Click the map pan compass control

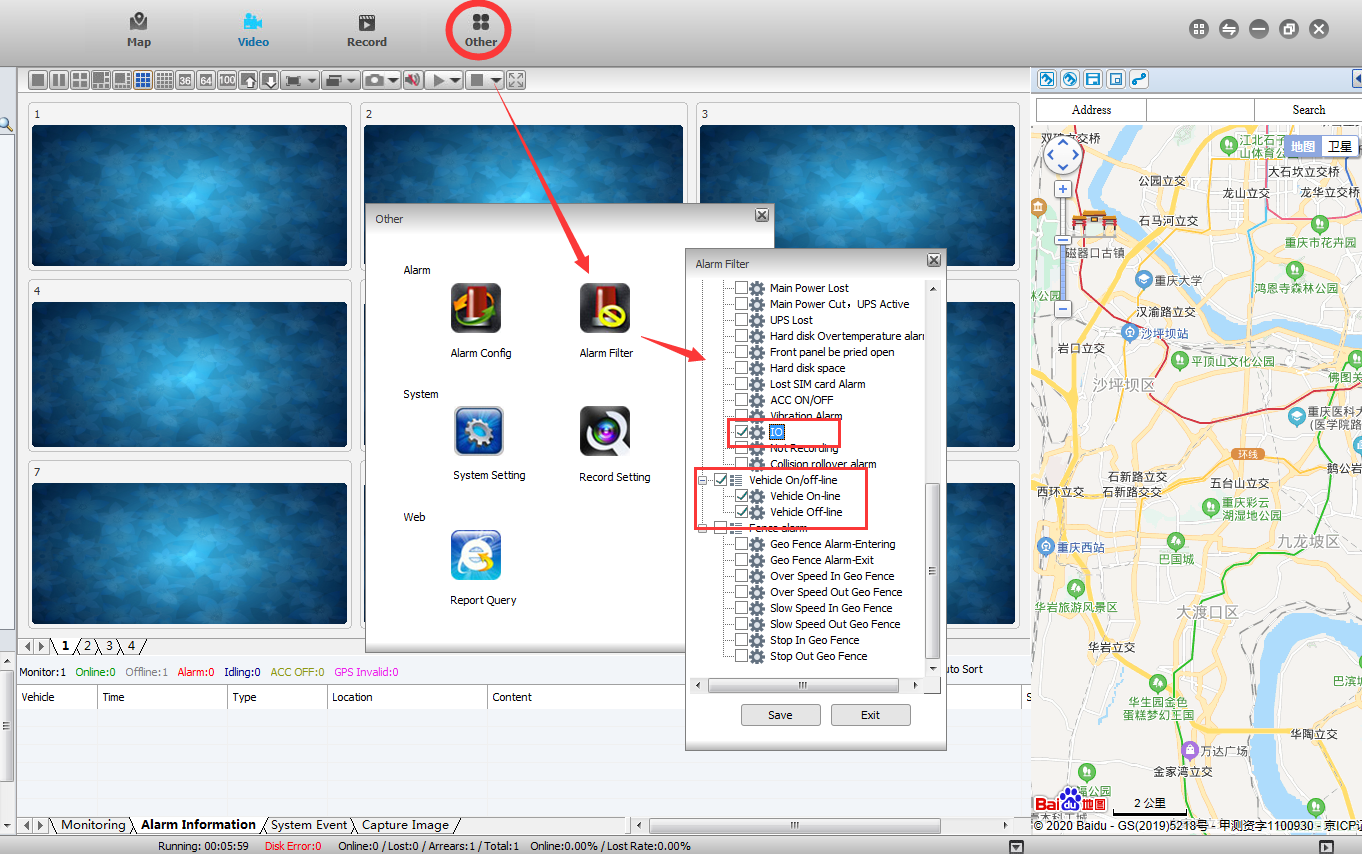coord(1062,155)
